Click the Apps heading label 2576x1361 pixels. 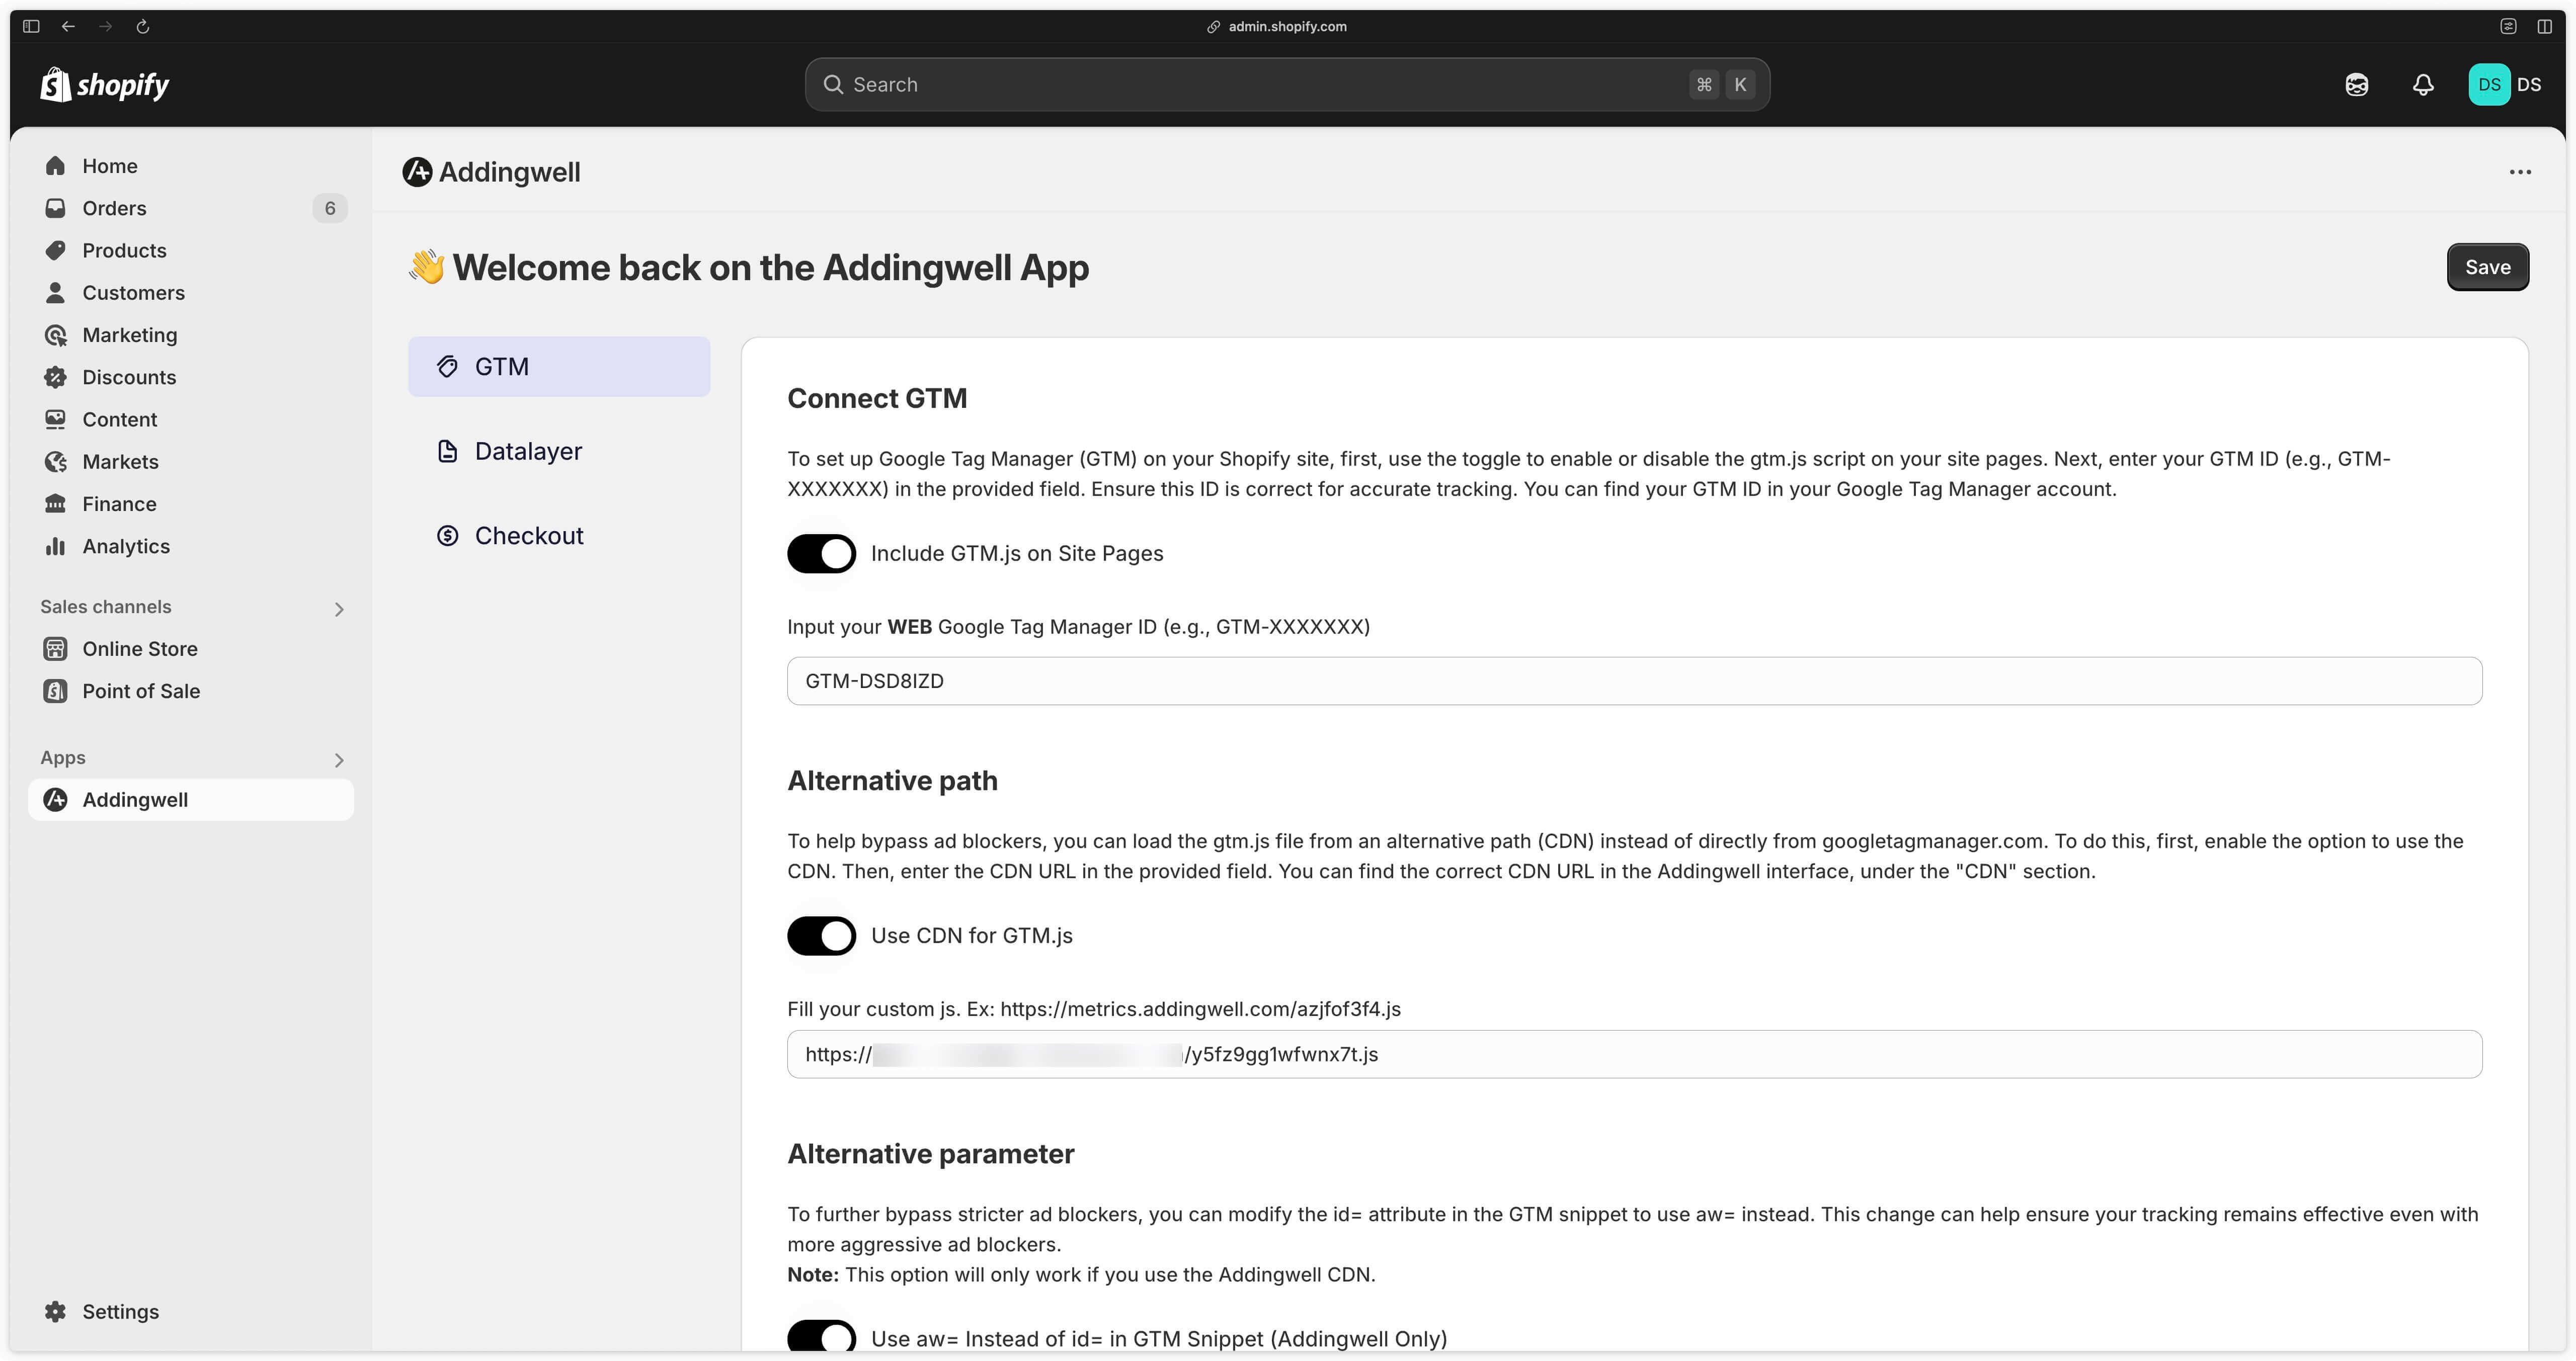63,758
